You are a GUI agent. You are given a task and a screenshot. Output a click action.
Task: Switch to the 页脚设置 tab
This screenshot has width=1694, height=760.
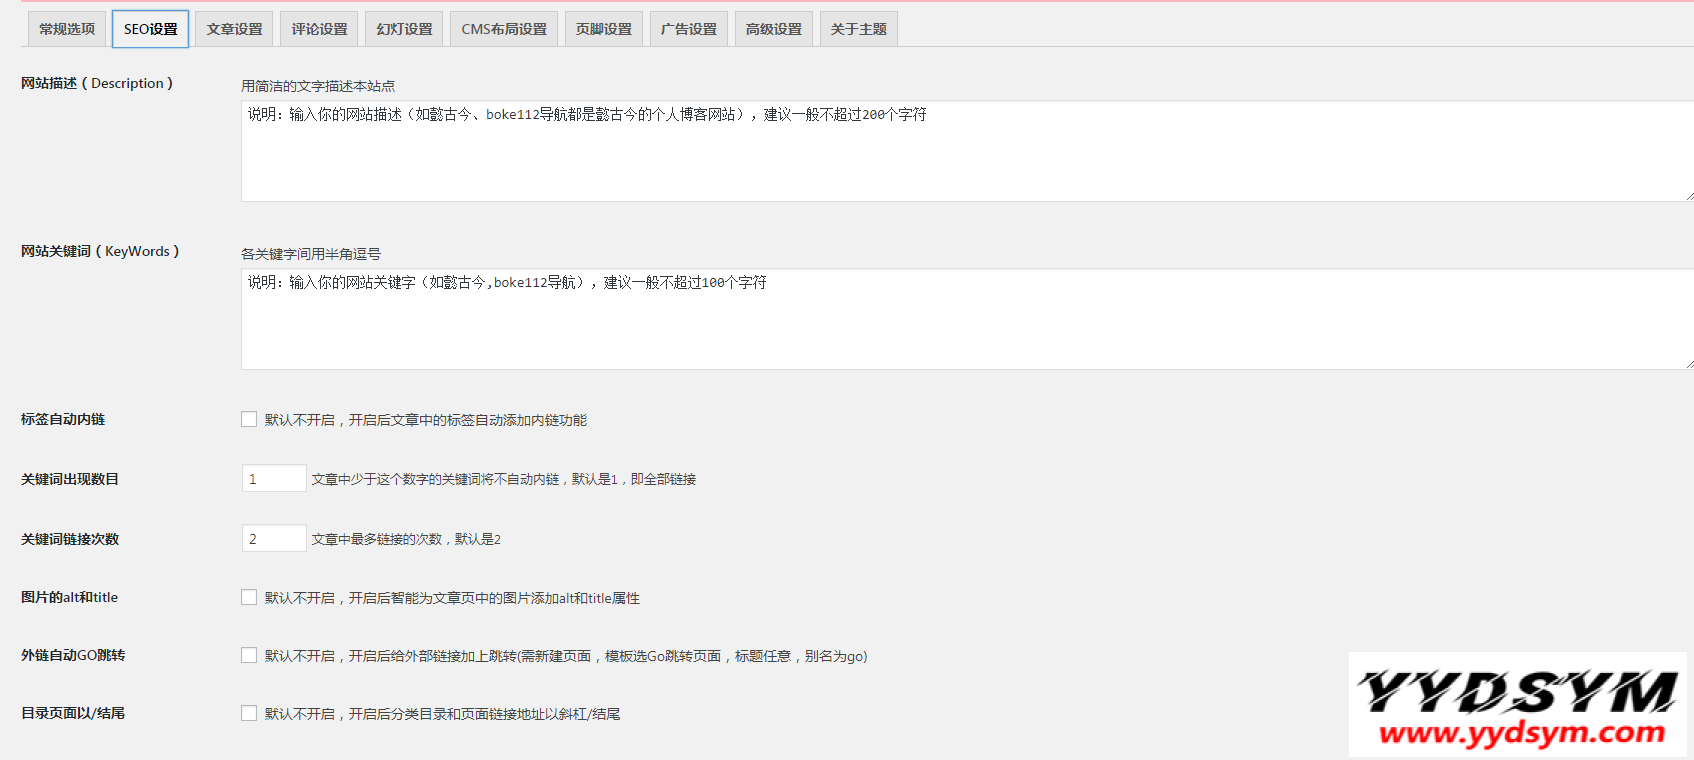[603, 29]
